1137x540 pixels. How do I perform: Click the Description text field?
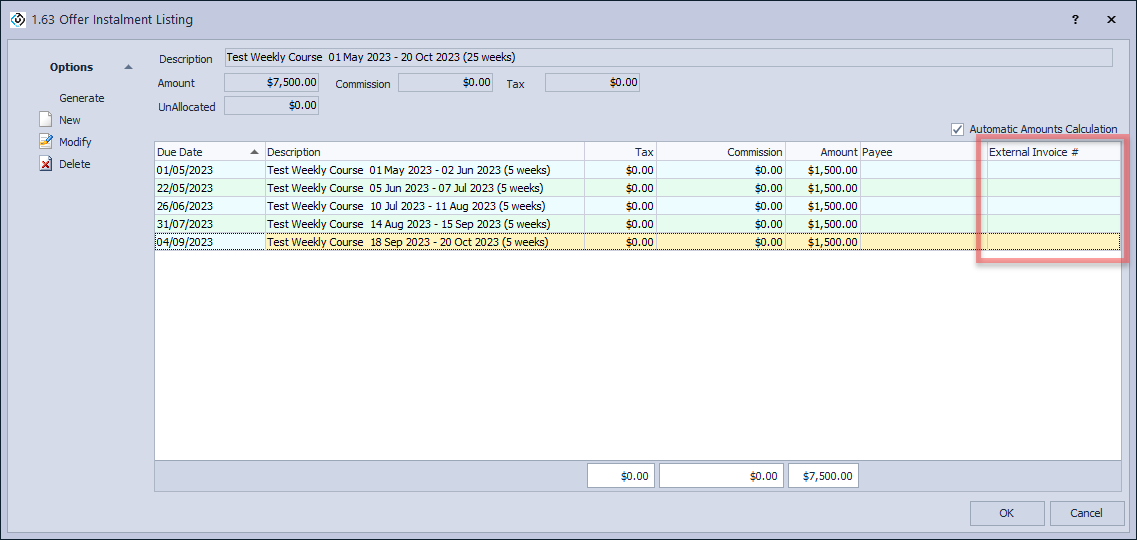[x=667, y=58]
